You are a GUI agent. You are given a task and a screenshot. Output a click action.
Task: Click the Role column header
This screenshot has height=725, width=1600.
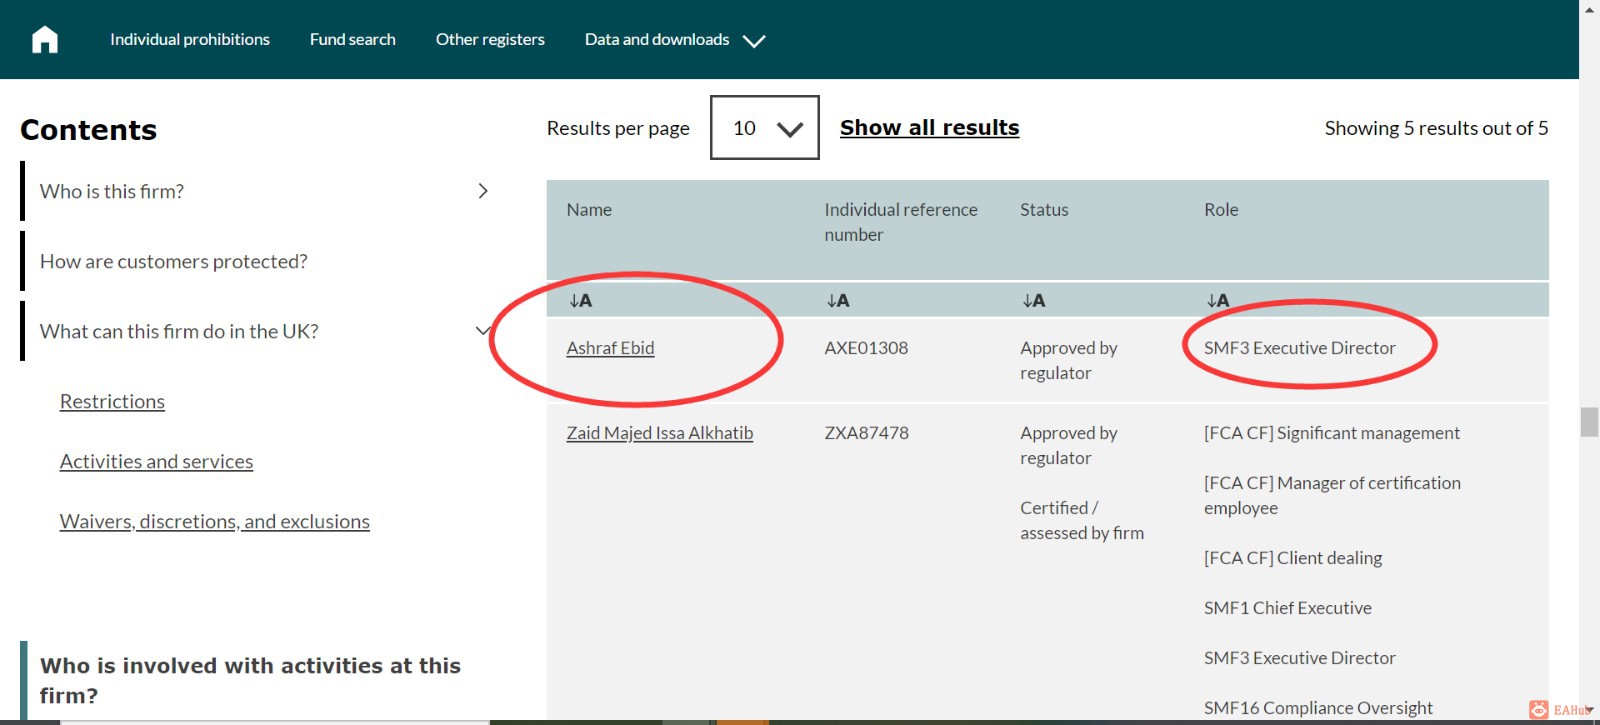(x=1221, y=210)
